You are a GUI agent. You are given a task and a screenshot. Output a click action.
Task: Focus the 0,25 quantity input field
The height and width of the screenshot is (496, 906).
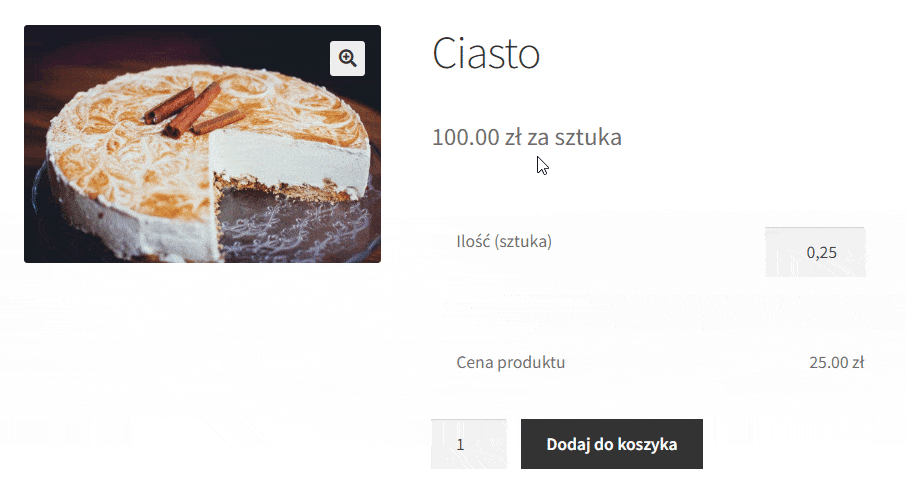point(815,252)
